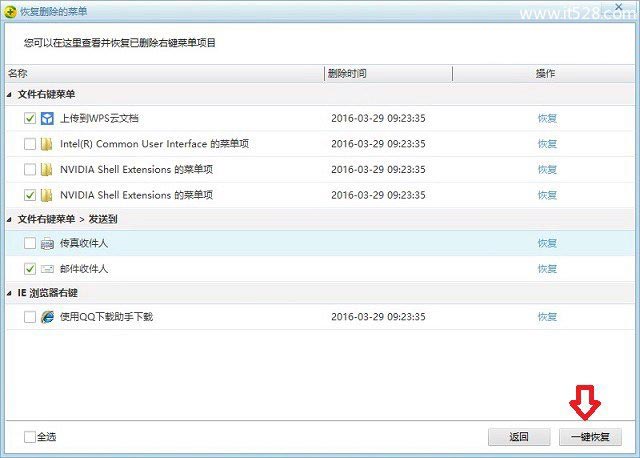Screen dimensions: 640x458
Task: Click the 操作 column header
Action: coord(544,74)
